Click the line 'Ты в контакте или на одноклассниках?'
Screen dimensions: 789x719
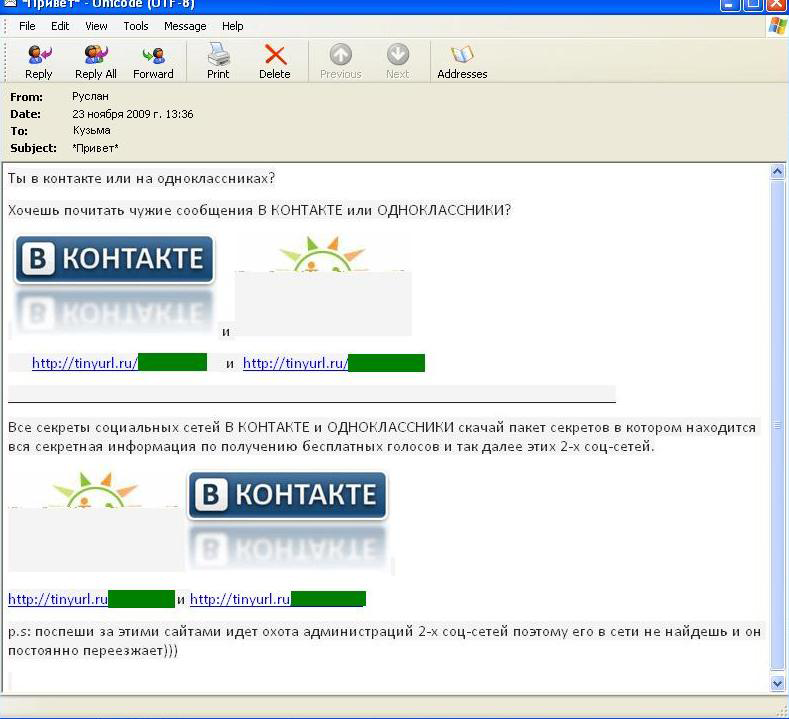[141, 179]
